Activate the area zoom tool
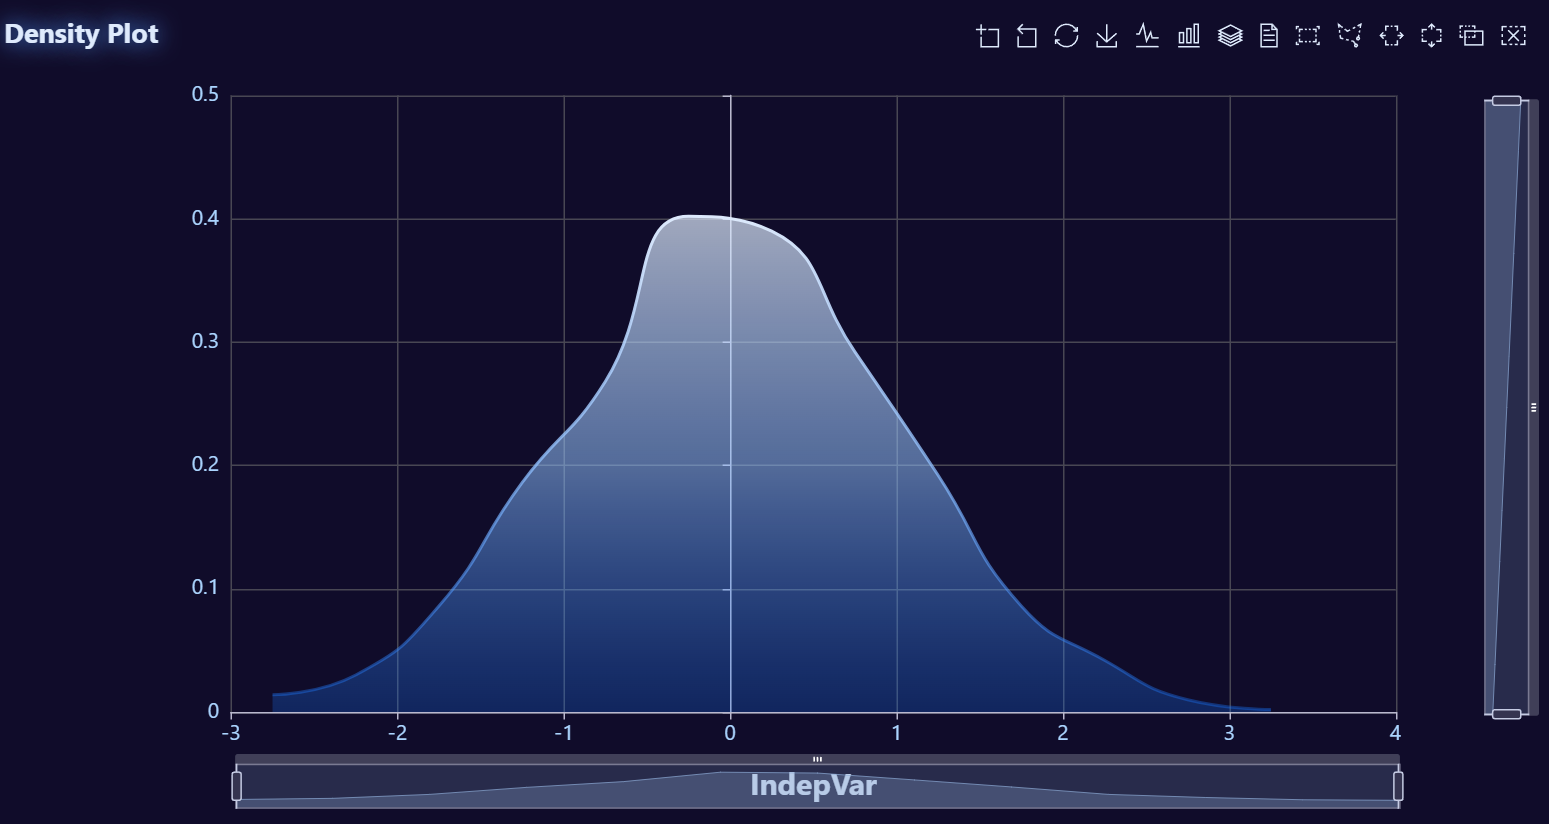 (x=988, y=36)
